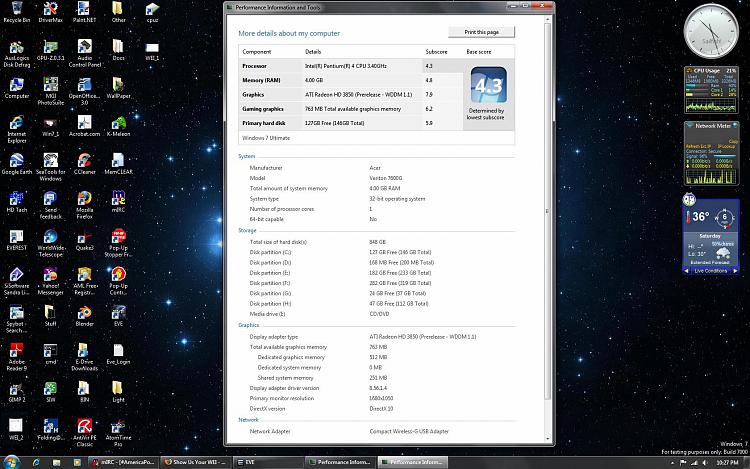Switch to the mIRC taskbar window
750x469 pixels.
tap(123, 462)
